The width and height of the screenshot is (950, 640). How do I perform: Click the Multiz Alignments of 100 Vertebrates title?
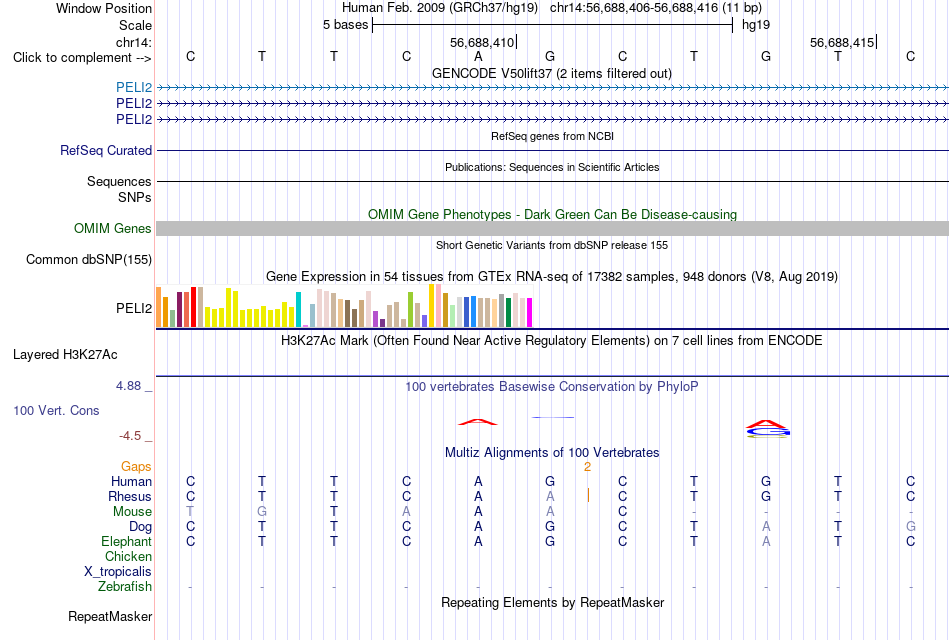[552, 453]
